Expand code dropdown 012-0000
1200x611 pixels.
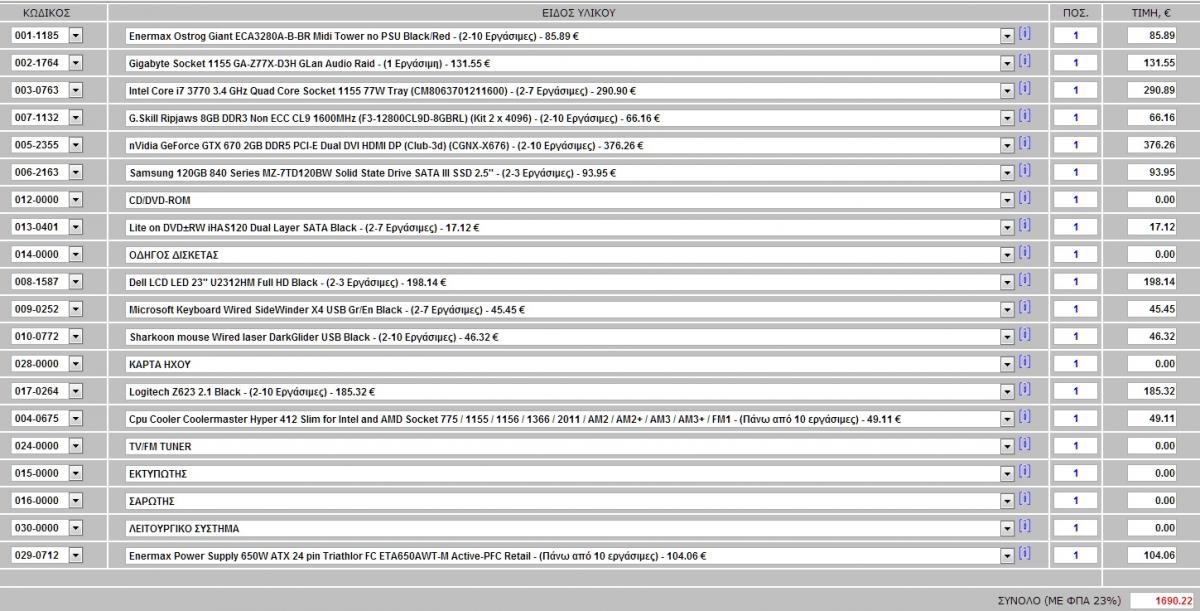[x=76, y=200]
